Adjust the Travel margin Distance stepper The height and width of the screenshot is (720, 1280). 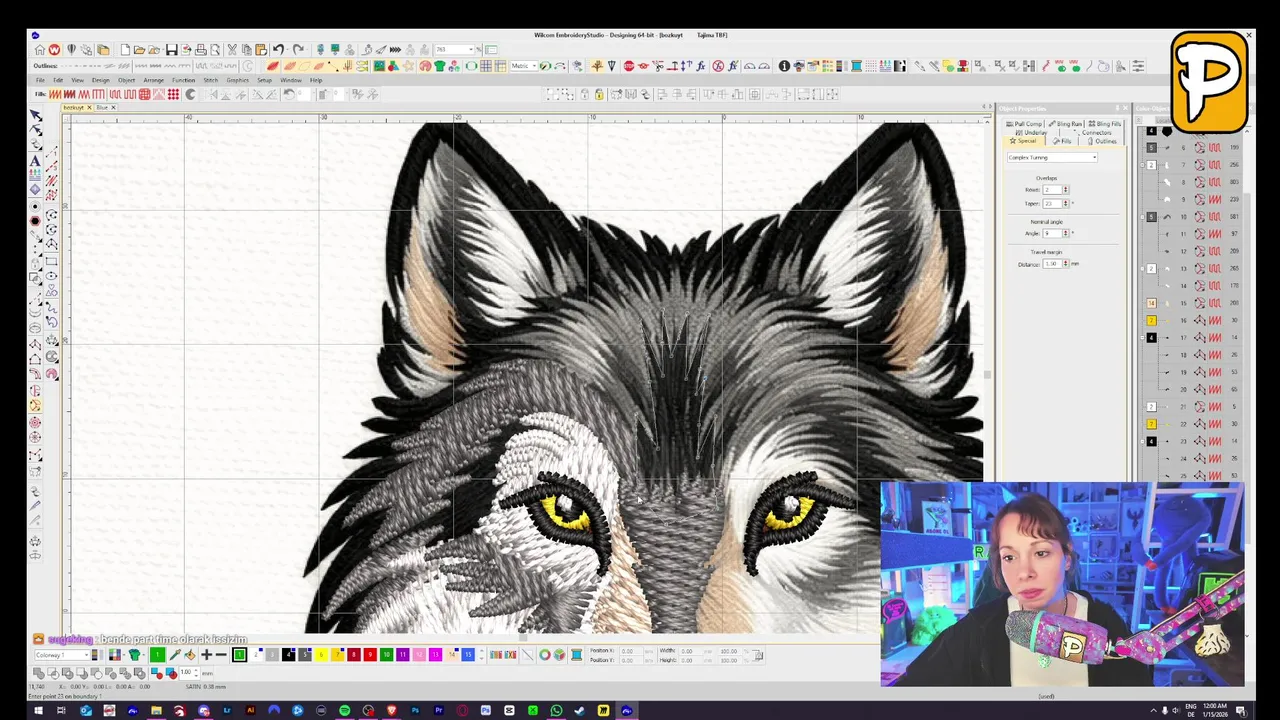click(1066, 263)
